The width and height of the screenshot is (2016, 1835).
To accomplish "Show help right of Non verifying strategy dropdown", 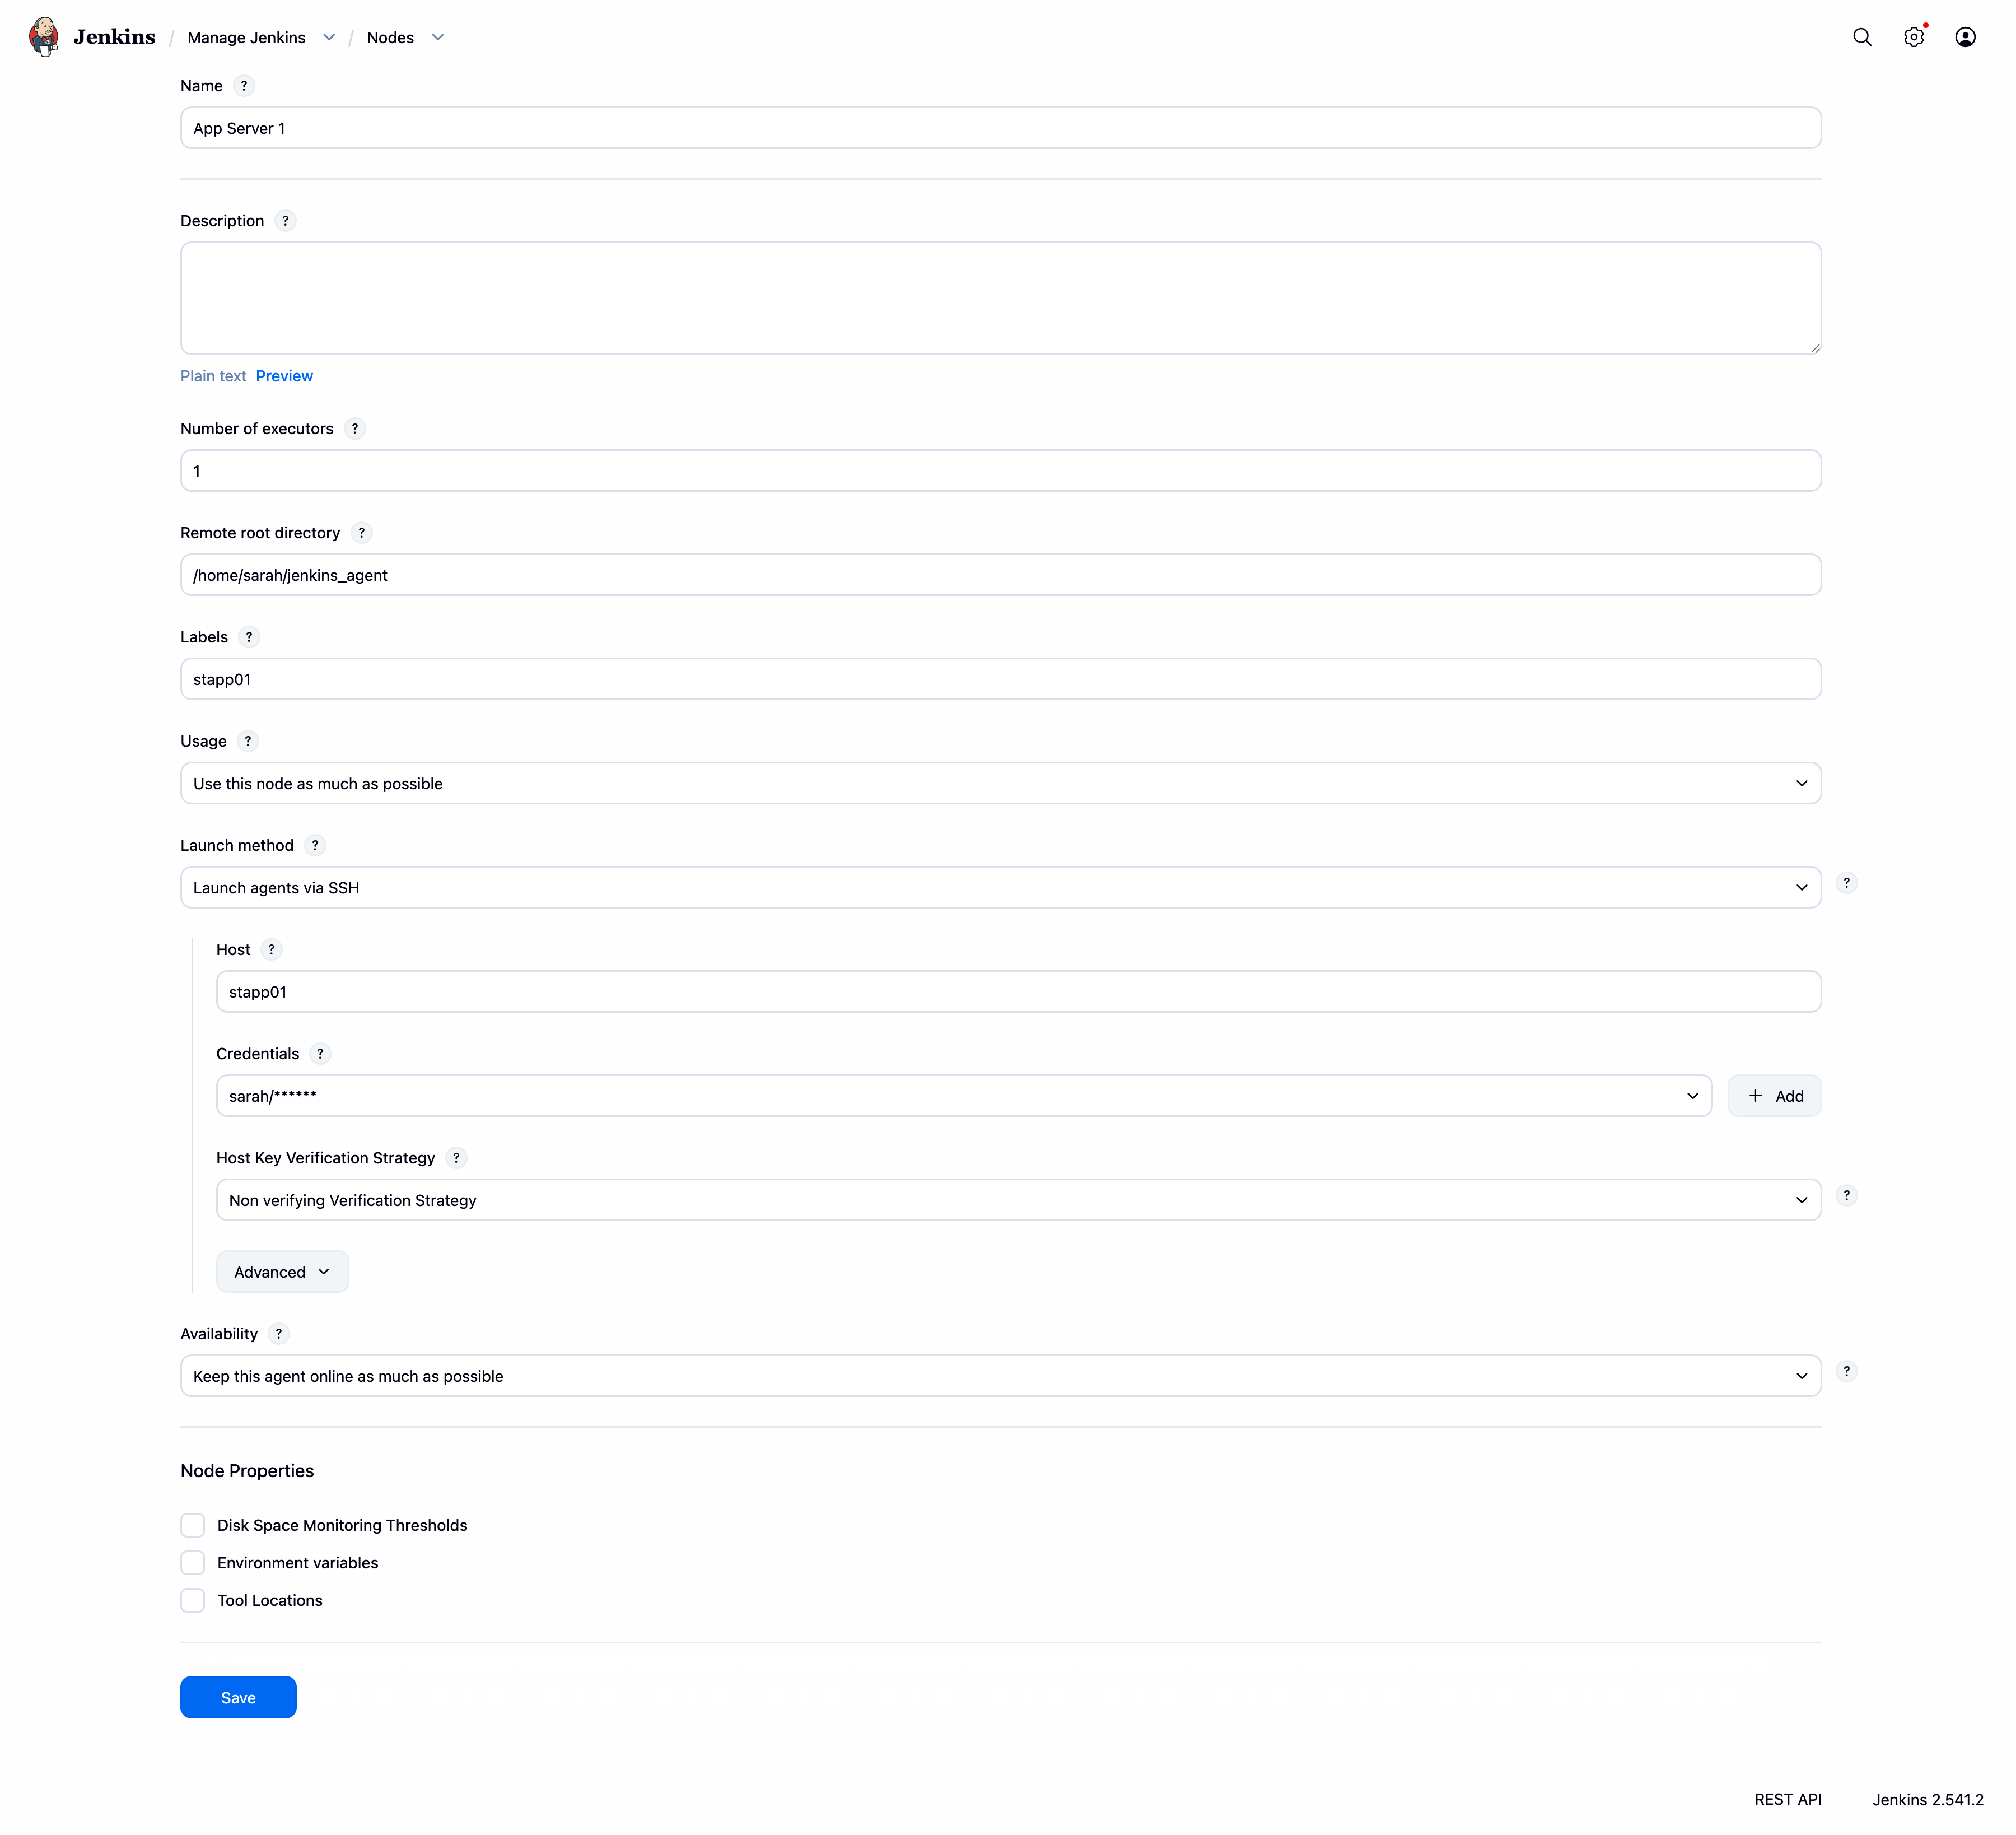I will (1847, 1195).
